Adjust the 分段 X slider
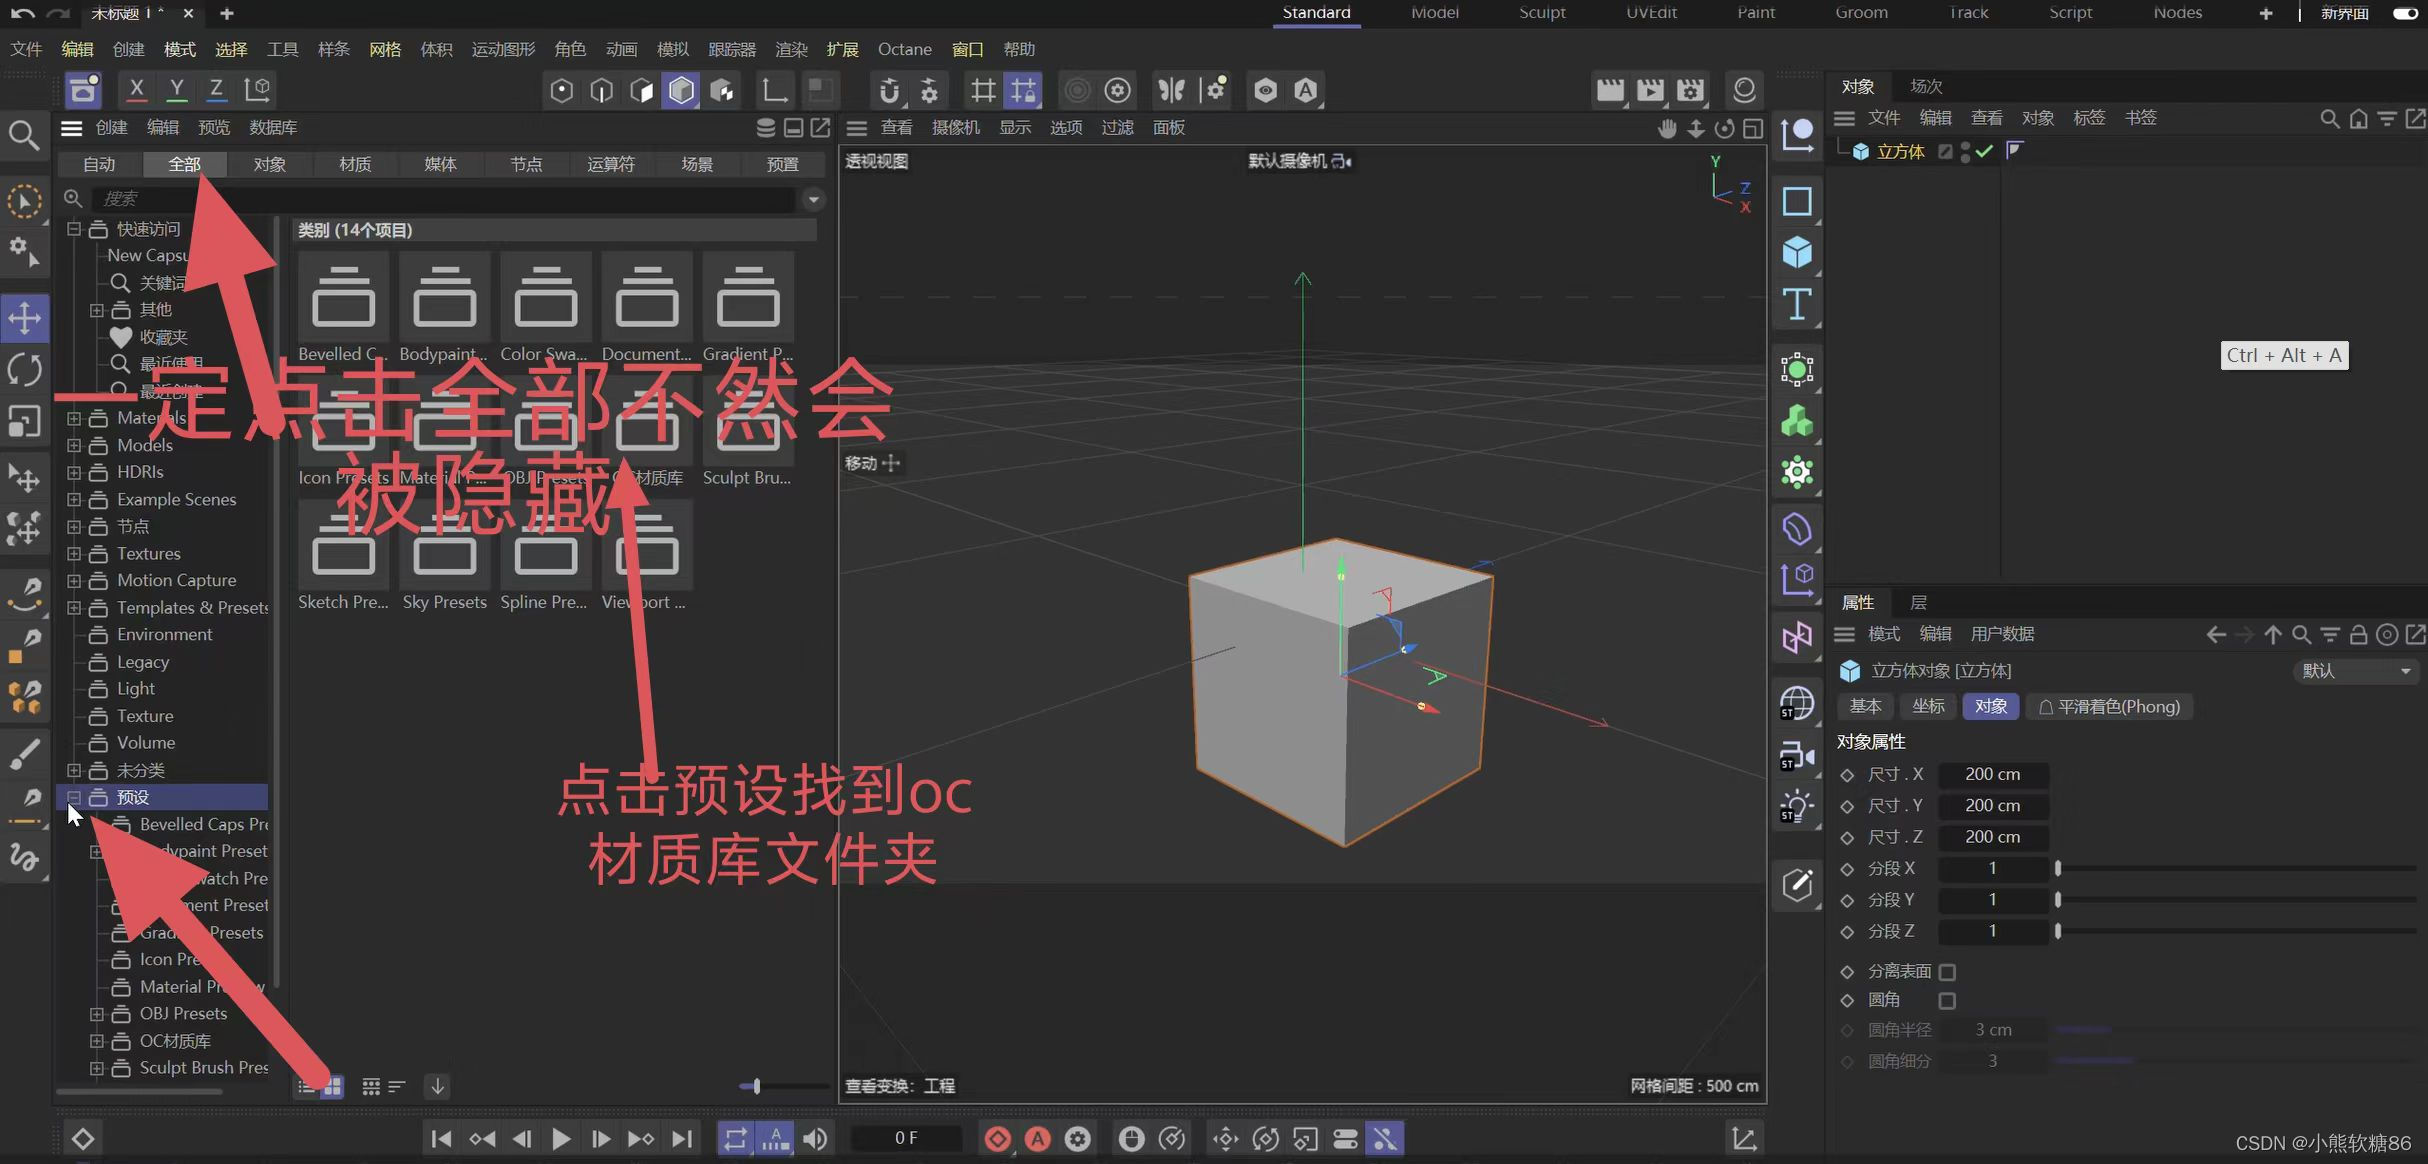This screenshot has height=1164, width=2428. tap(2058, 868)
